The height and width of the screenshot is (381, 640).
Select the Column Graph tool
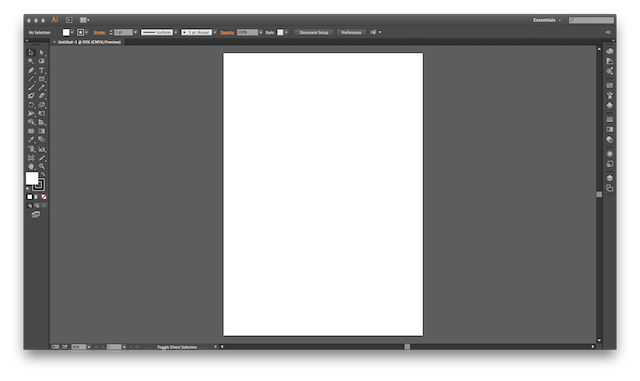[x=42, y=149]
